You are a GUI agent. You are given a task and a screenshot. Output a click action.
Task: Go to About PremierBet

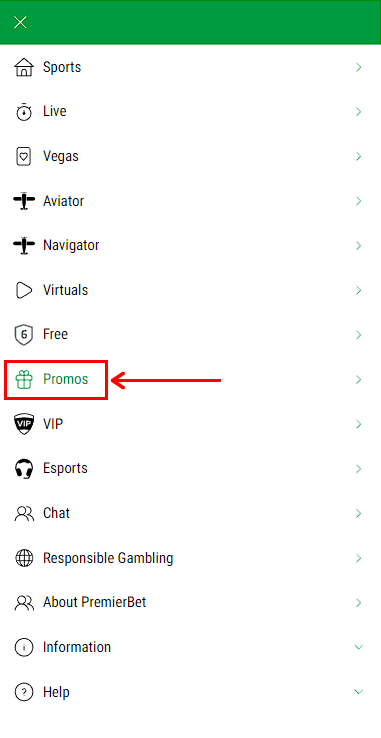click(190, 602)
